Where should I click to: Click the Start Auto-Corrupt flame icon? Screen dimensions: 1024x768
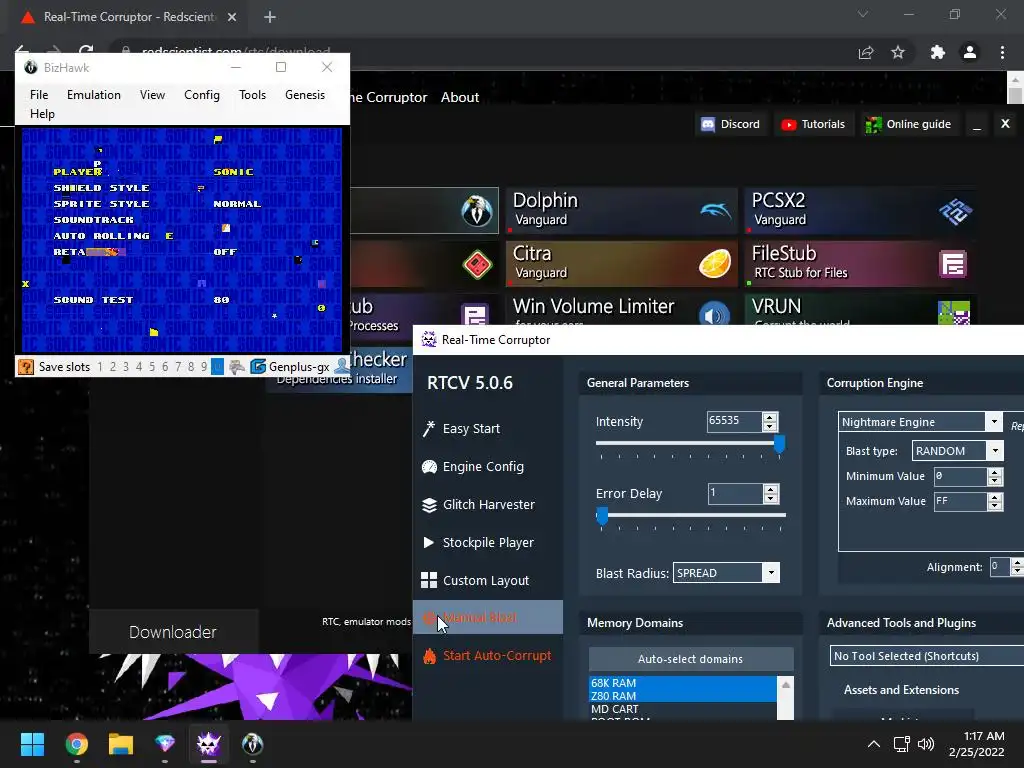click(429, 656)
